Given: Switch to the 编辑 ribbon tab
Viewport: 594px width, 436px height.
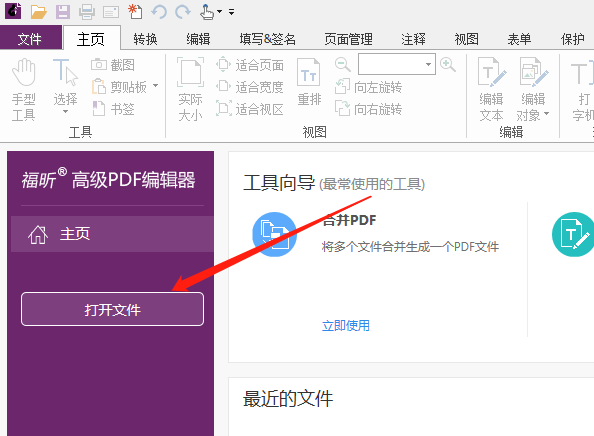Looking at the screenshot, I should (198, 39).
